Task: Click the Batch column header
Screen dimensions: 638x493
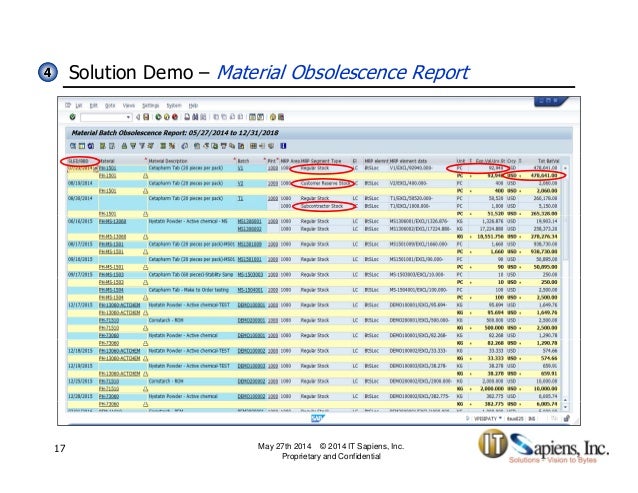Action: click(x=243, y=161)
